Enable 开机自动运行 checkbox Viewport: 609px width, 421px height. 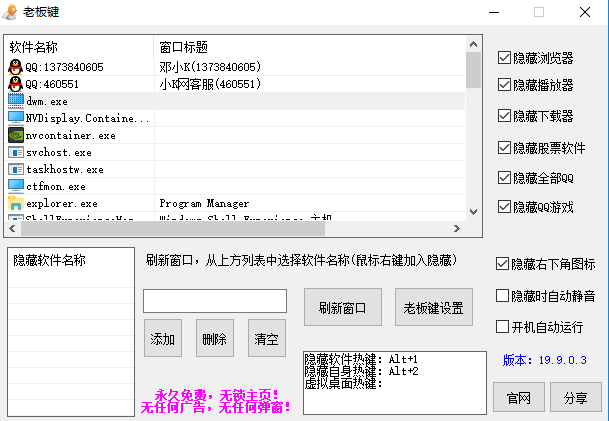(x=502, y=327)
